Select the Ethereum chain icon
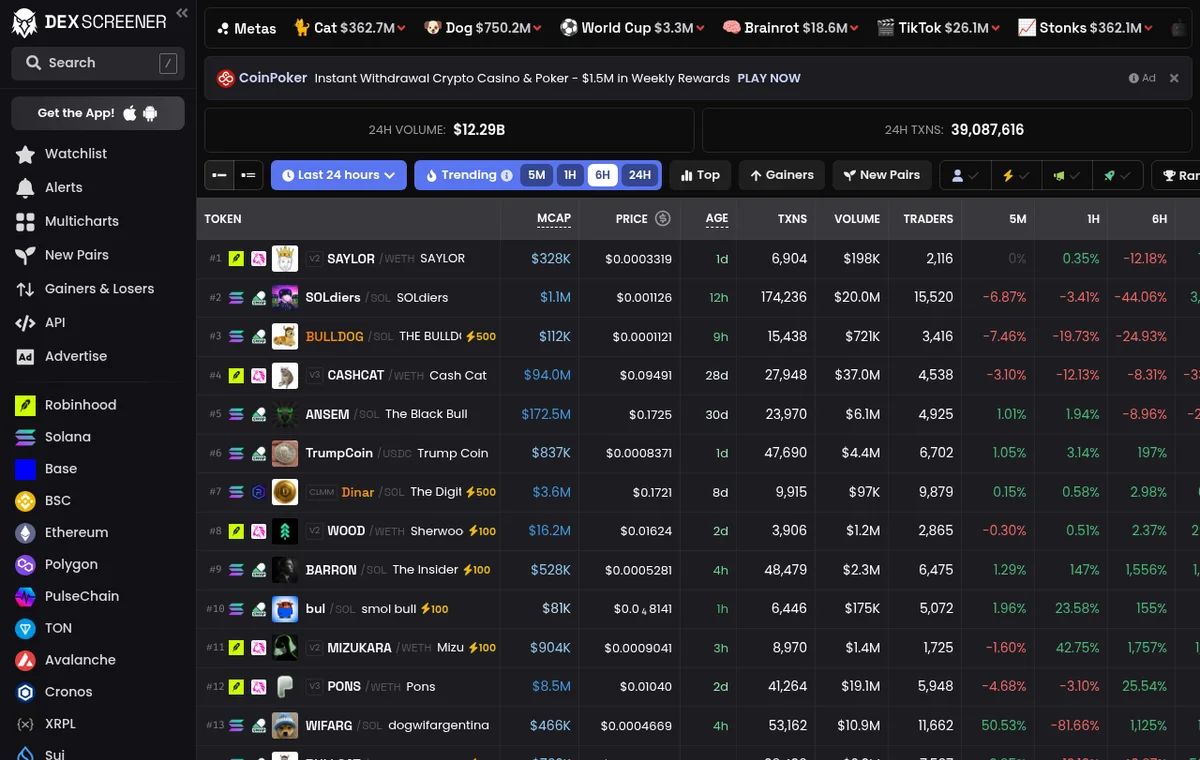This screenshot has width=1200, height=760. coord(26,533)
